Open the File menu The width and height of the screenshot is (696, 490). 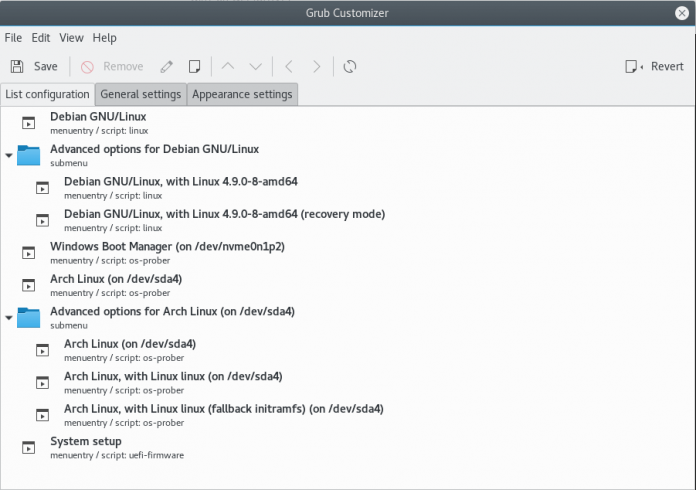pyautogui.click(x=13, y=38)
